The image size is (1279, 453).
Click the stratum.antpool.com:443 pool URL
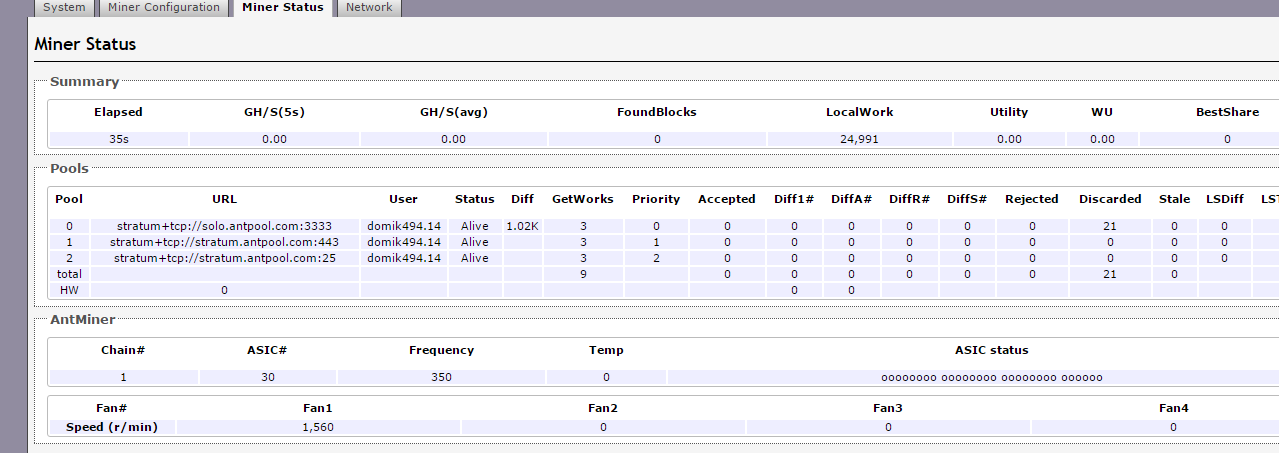pyautogui.click(x=224, y=243)
